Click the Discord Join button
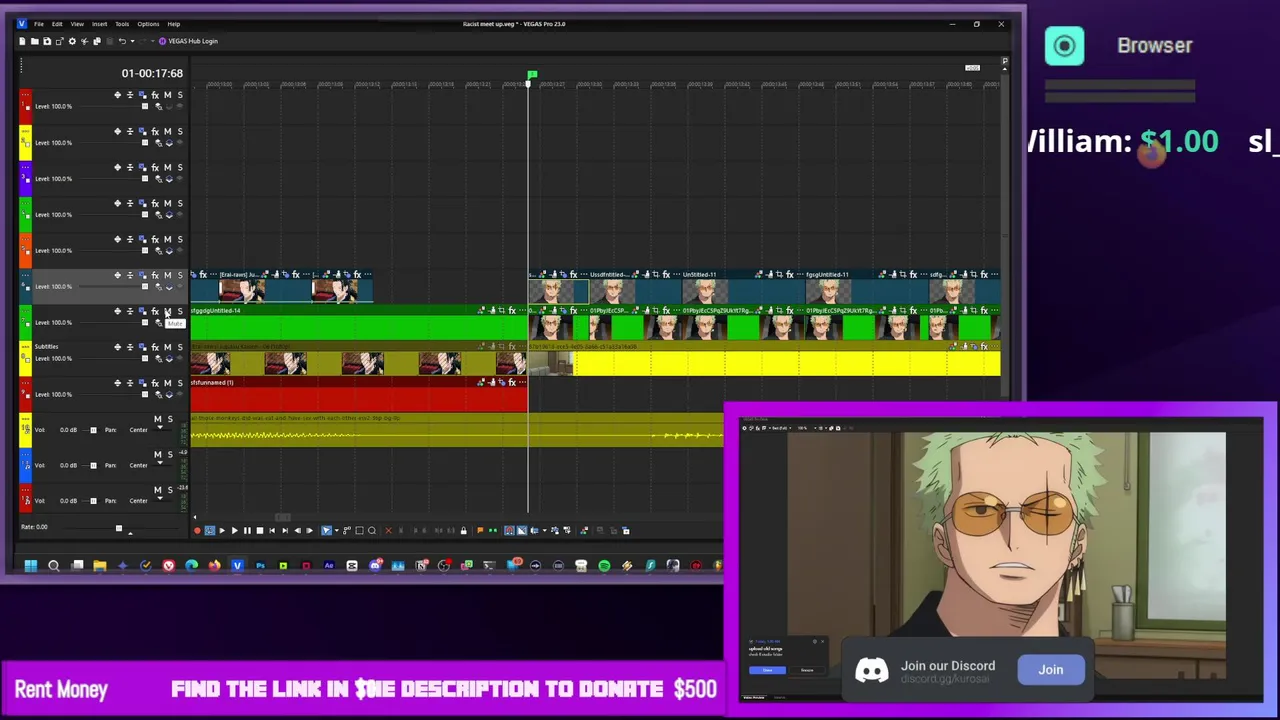1280x720 pixels. pyautogui.click(x=1050, y=670)
